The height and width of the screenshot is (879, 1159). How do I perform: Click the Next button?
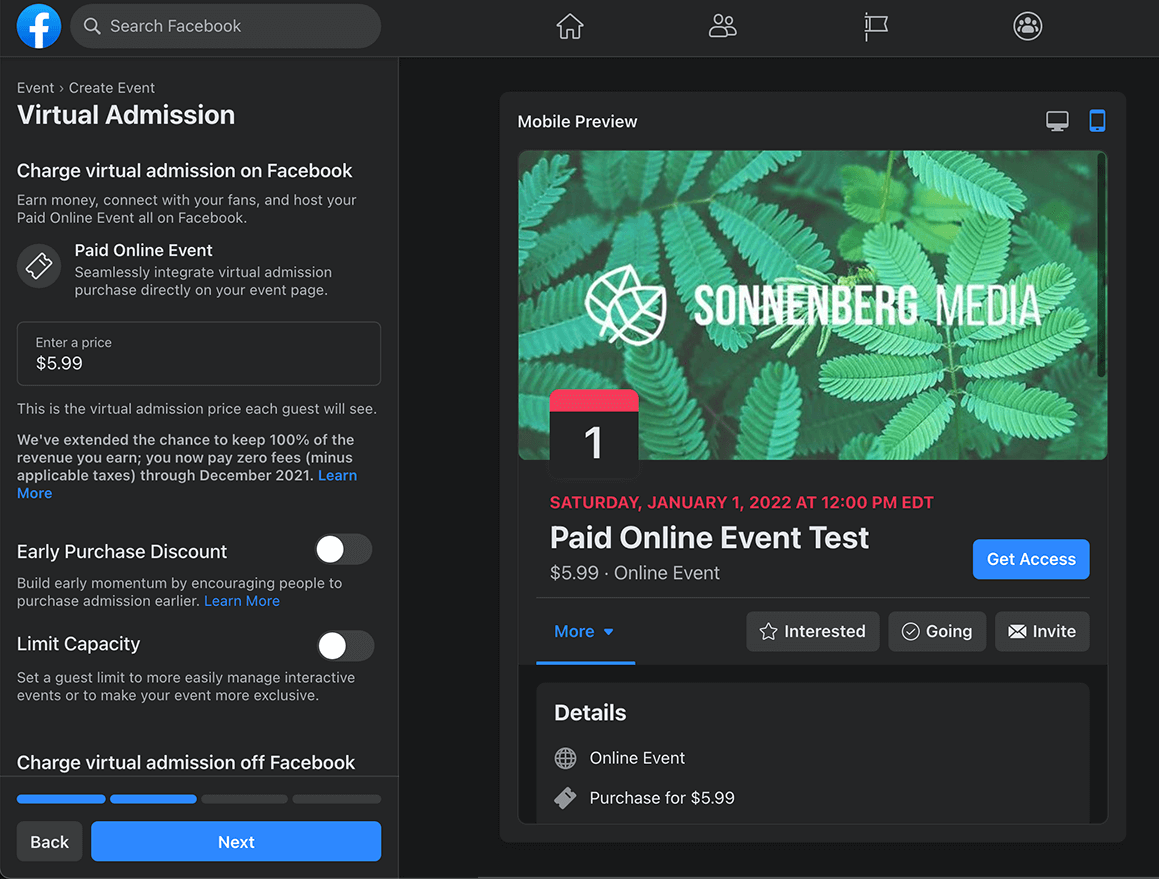coord(236,841)
